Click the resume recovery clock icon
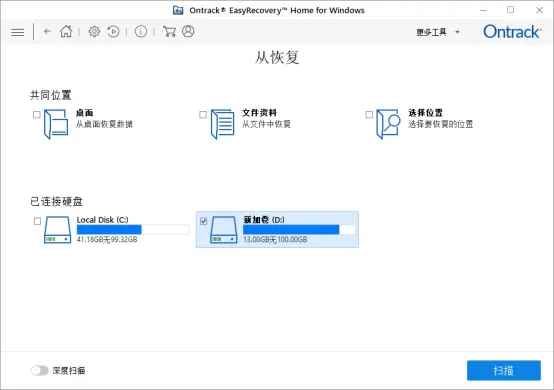The height and width of the screenshot is (390, 554). 113,31
